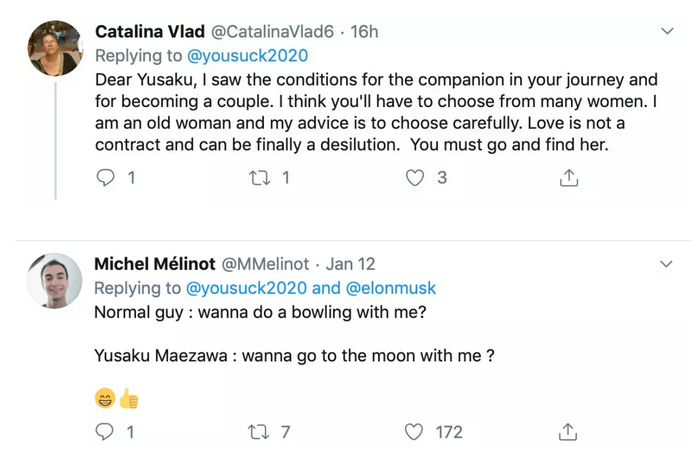Image resolution: width=697 pixels, height=468 pixels.
Task: Open more options for Catalina Vlad's tweet
Action: (x=667, y=31)
